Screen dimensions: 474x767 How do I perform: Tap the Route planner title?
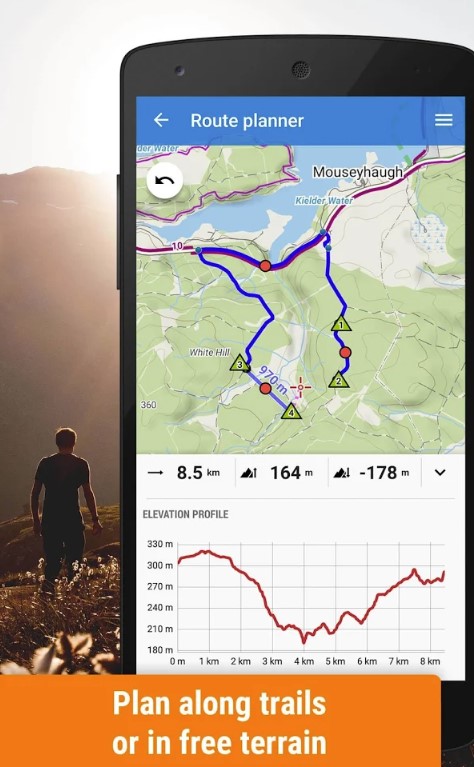click(x=247, y=121)
